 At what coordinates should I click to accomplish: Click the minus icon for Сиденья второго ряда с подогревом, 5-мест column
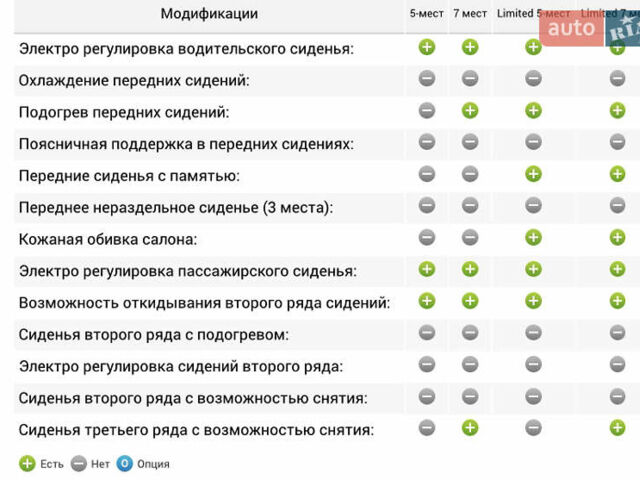tap(427, 333)
